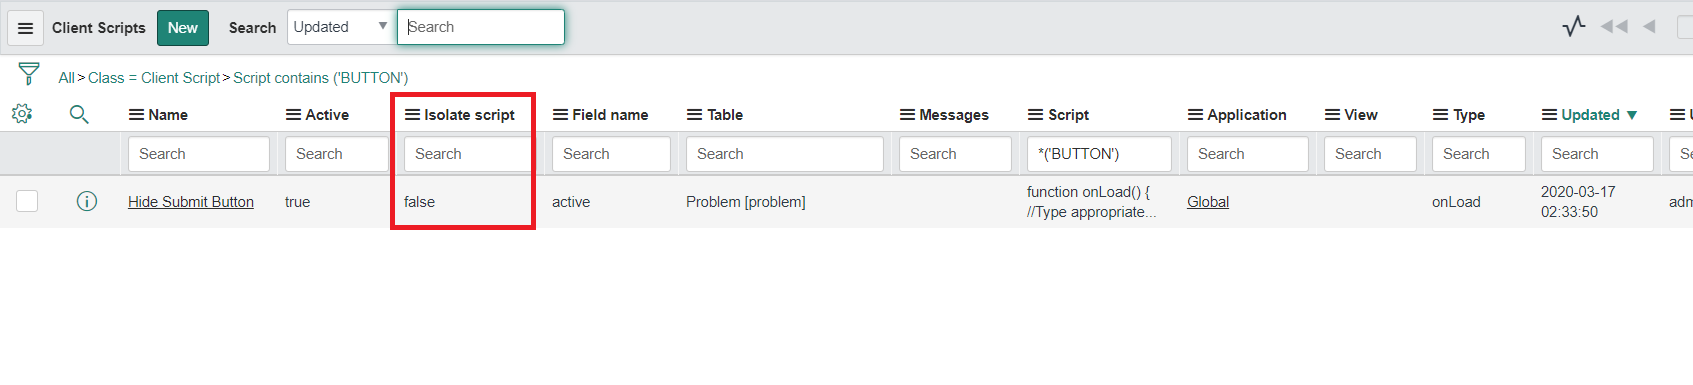Open the Global application link
The width and height of the screenshot is (1693, 385).
pyautogui.click(x=1208, y=202)
